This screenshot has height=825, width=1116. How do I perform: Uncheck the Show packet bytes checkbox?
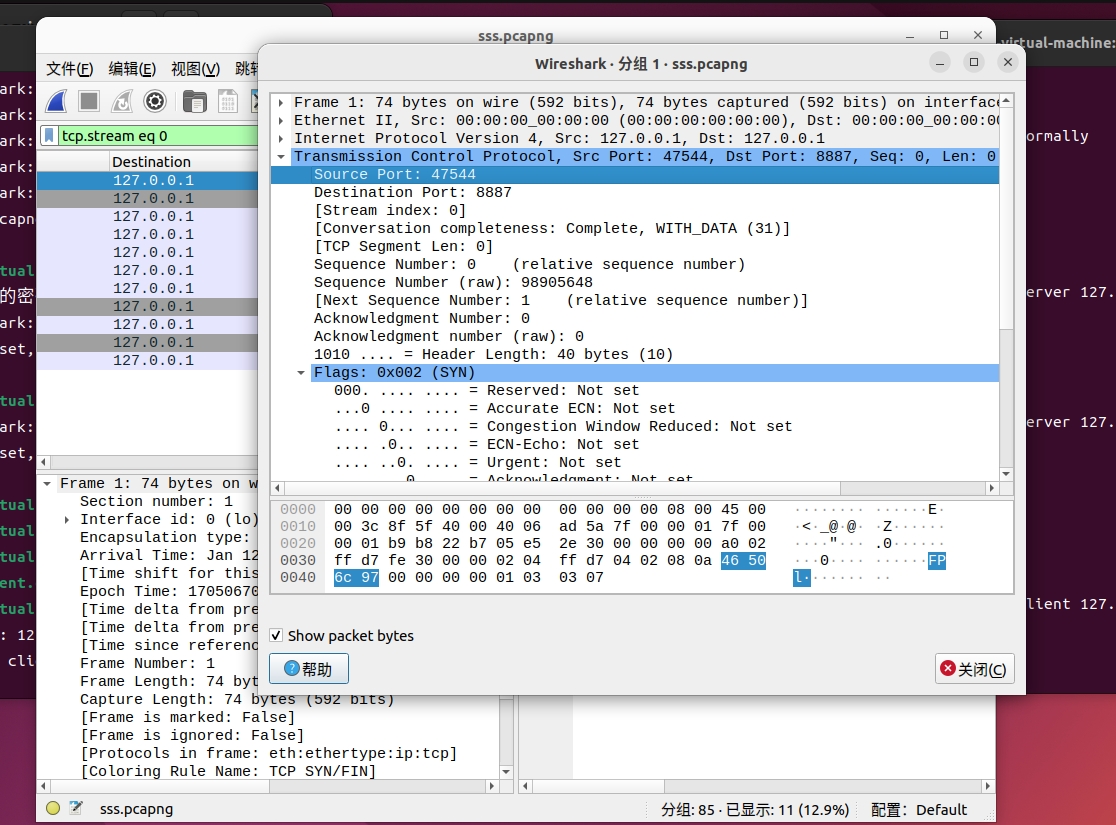276,635
